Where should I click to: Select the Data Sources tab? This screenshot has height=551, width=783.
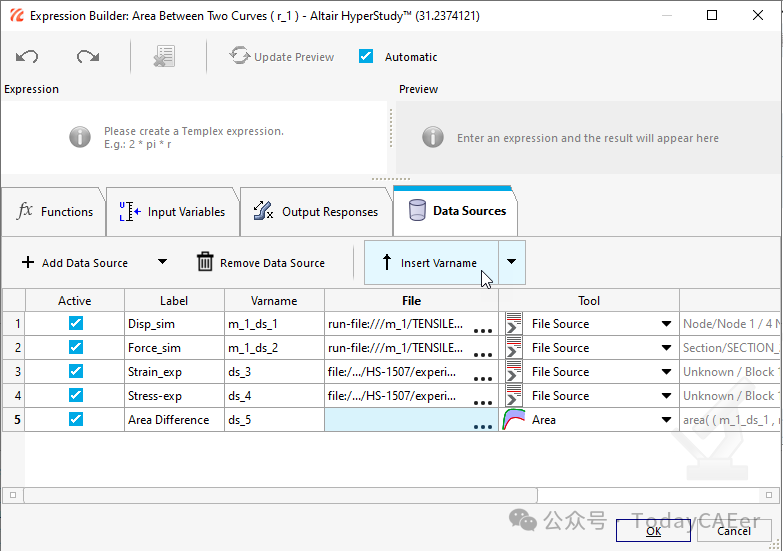pyautogui.click(x=455, y=211)
